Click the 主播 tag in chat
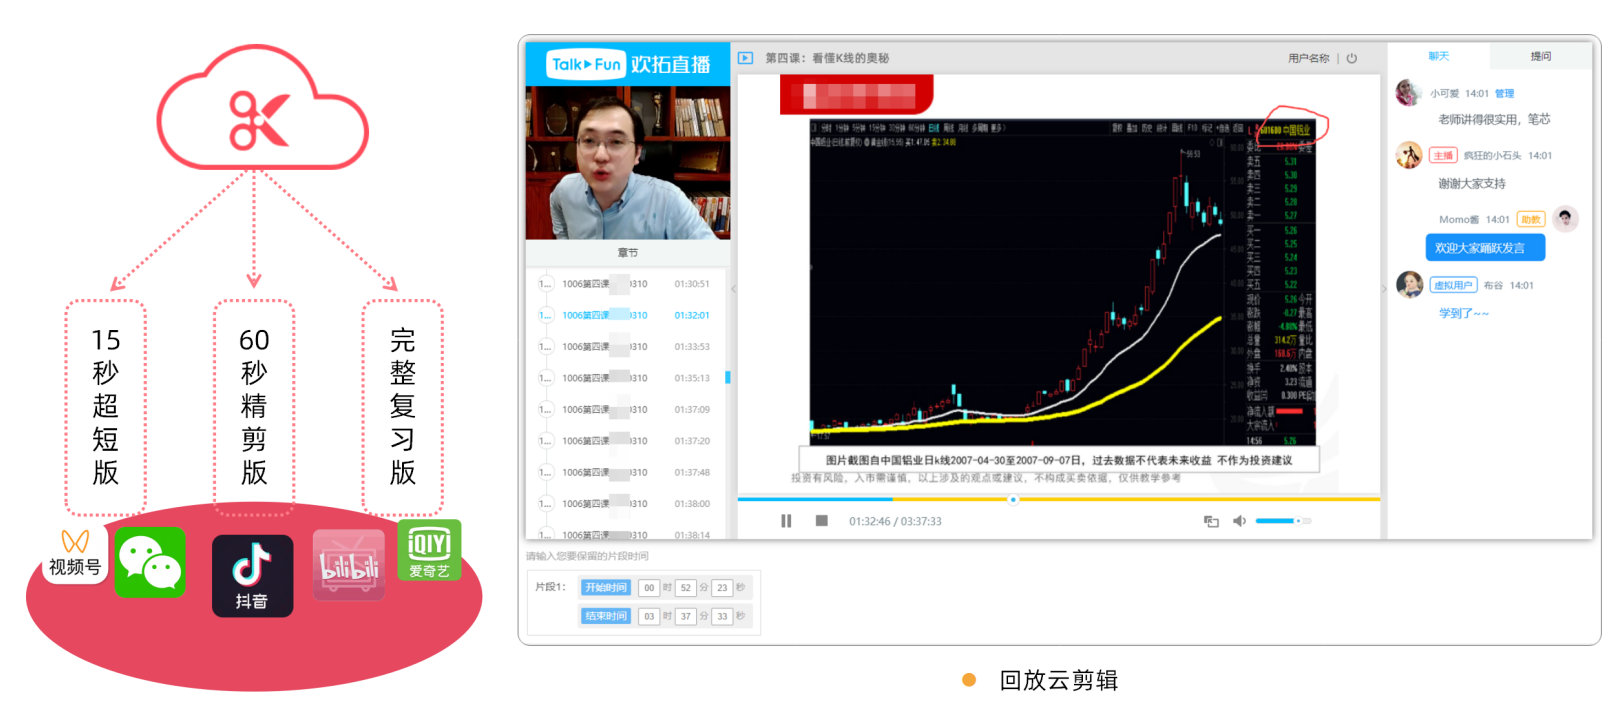This screenshot has height=717, width=1620. pyautogui.click(x=1443, y=156)
